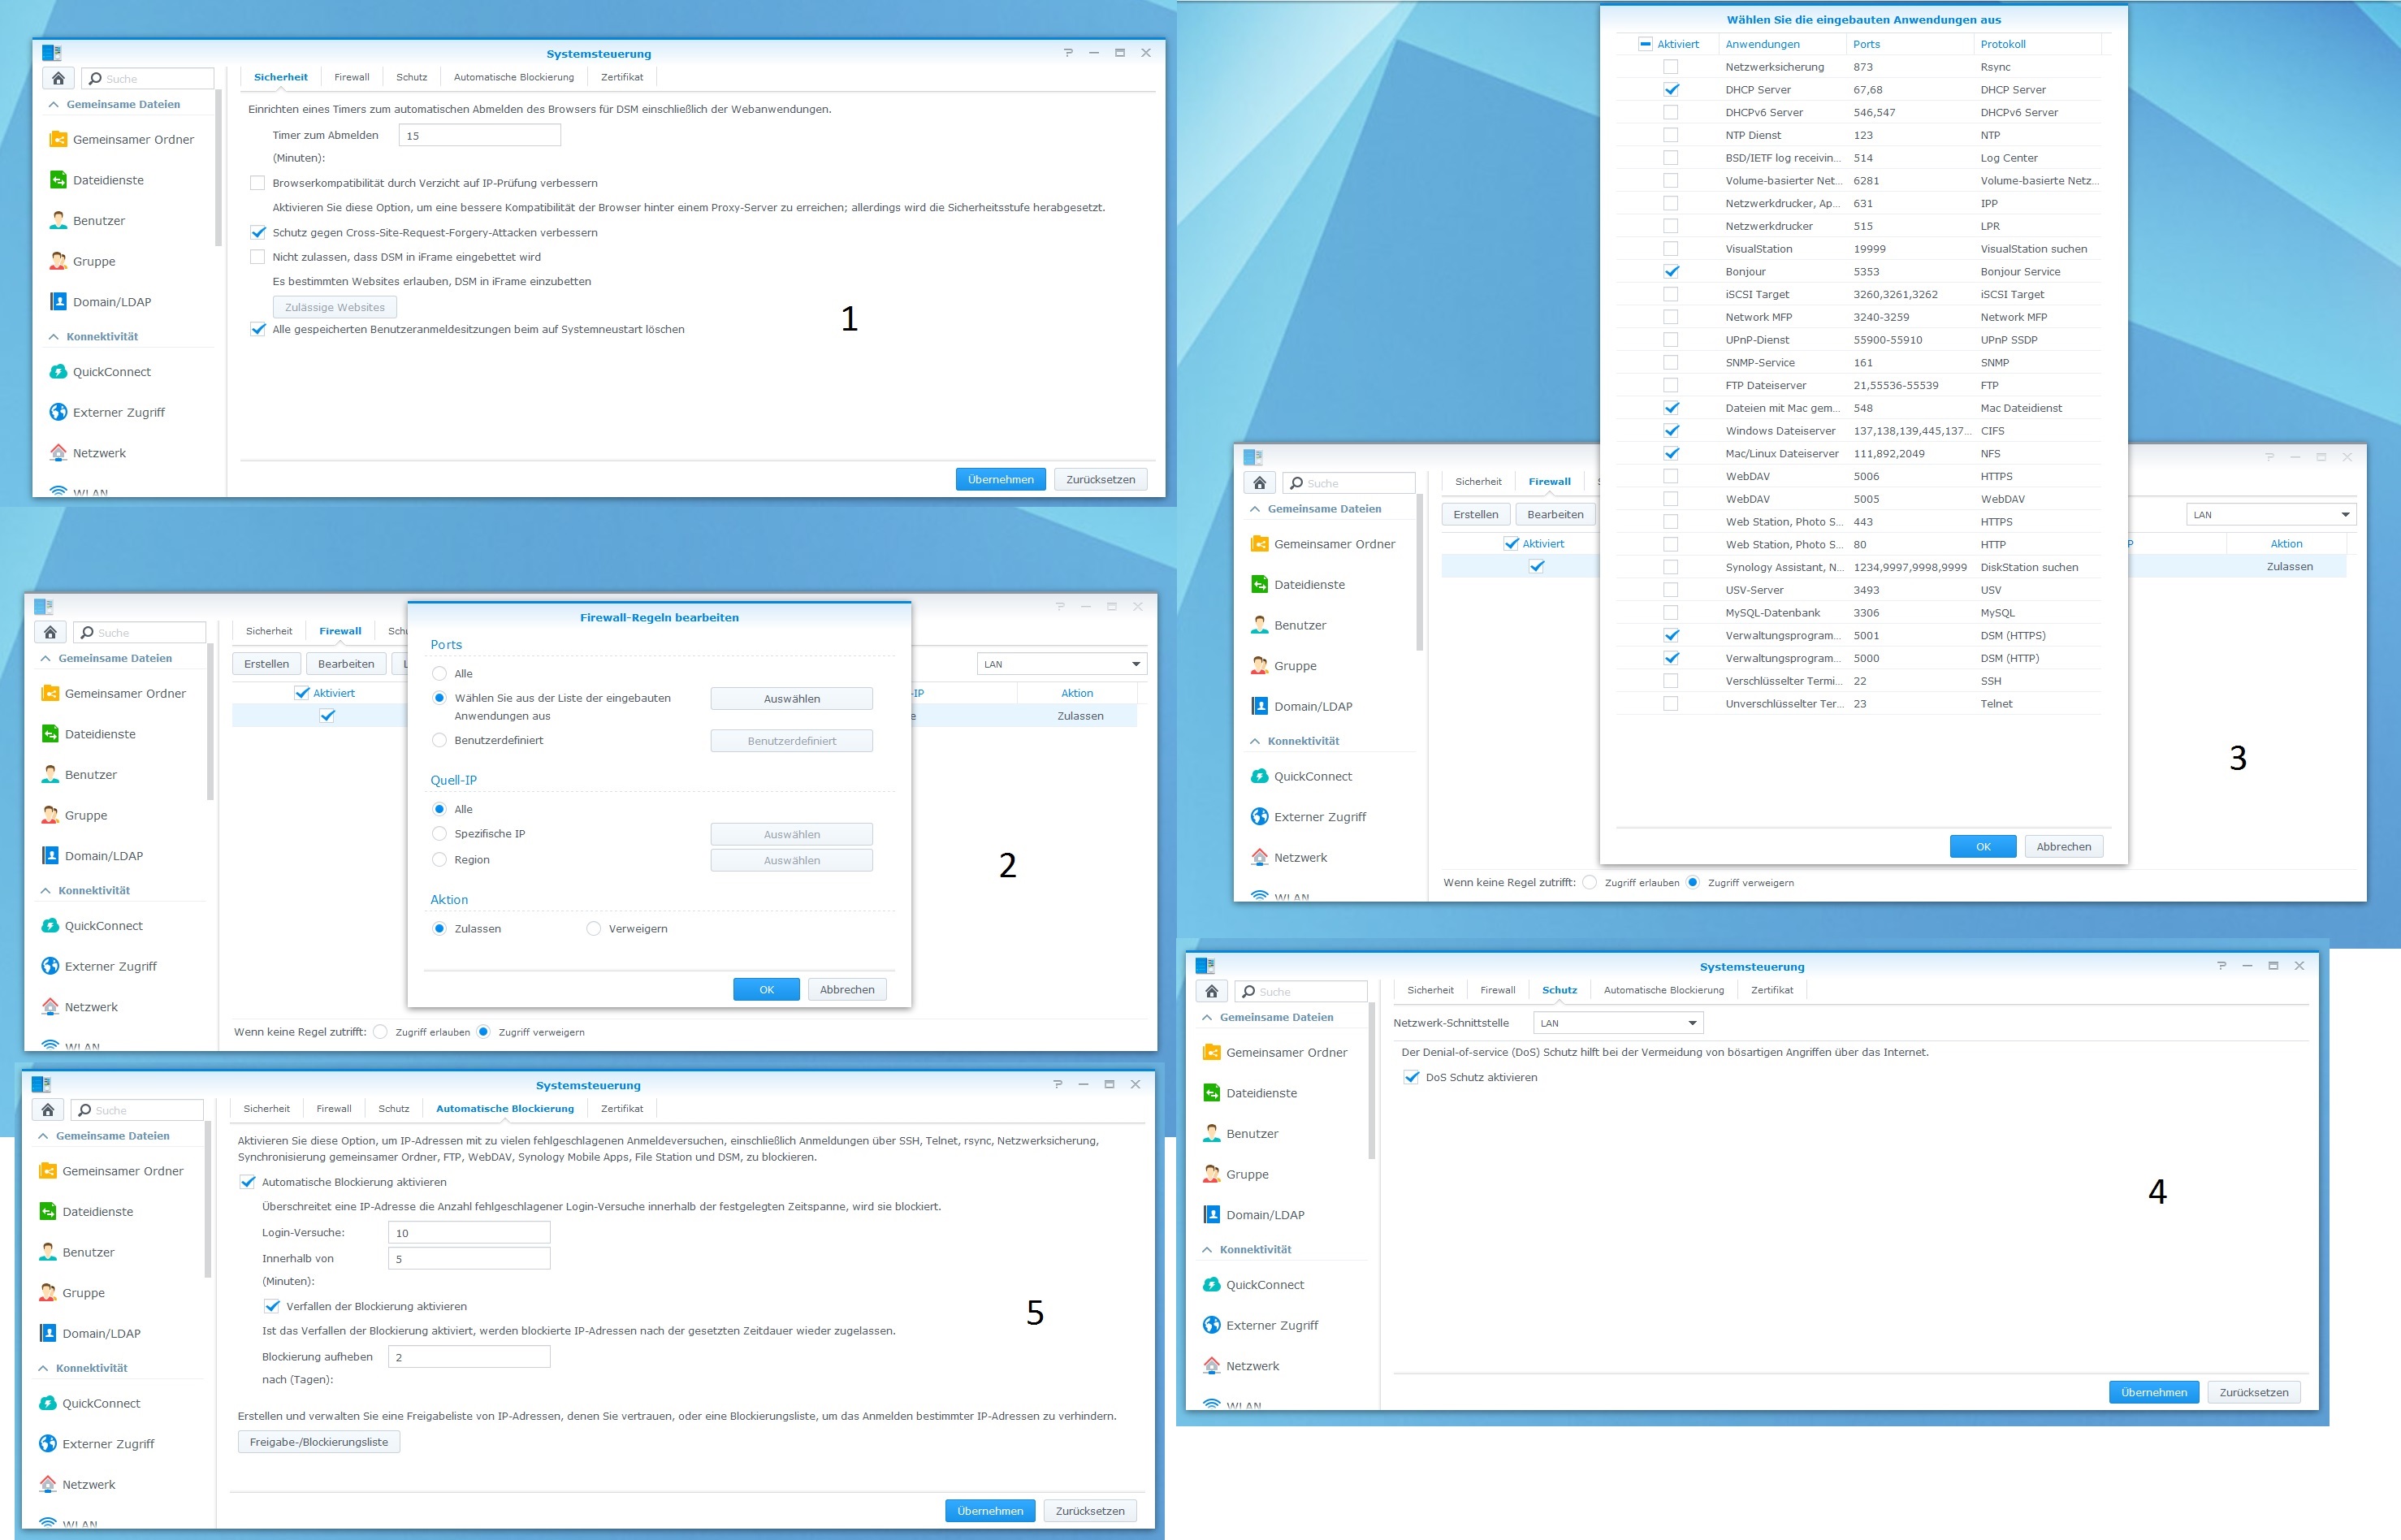This screenshot has height=1540, width=2401.
Task: Click the Netzwerk house icon in window 4
Action: pyautogui.click(x=1211, y=1366)
